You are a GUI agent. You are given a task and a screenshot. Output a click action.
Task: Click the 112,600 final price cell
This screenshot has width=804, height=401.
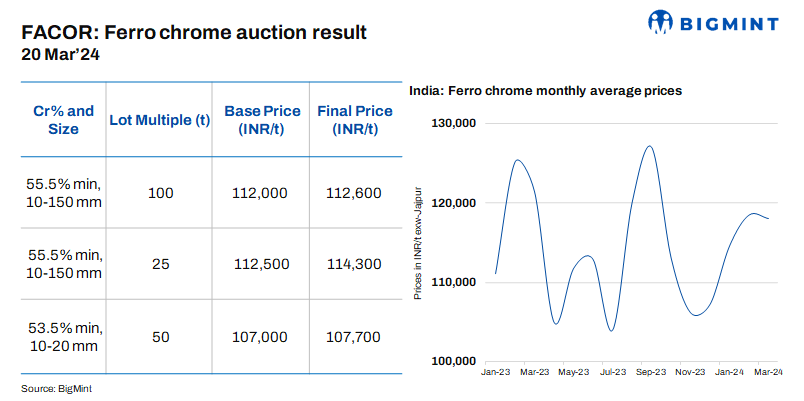point(354,193)
